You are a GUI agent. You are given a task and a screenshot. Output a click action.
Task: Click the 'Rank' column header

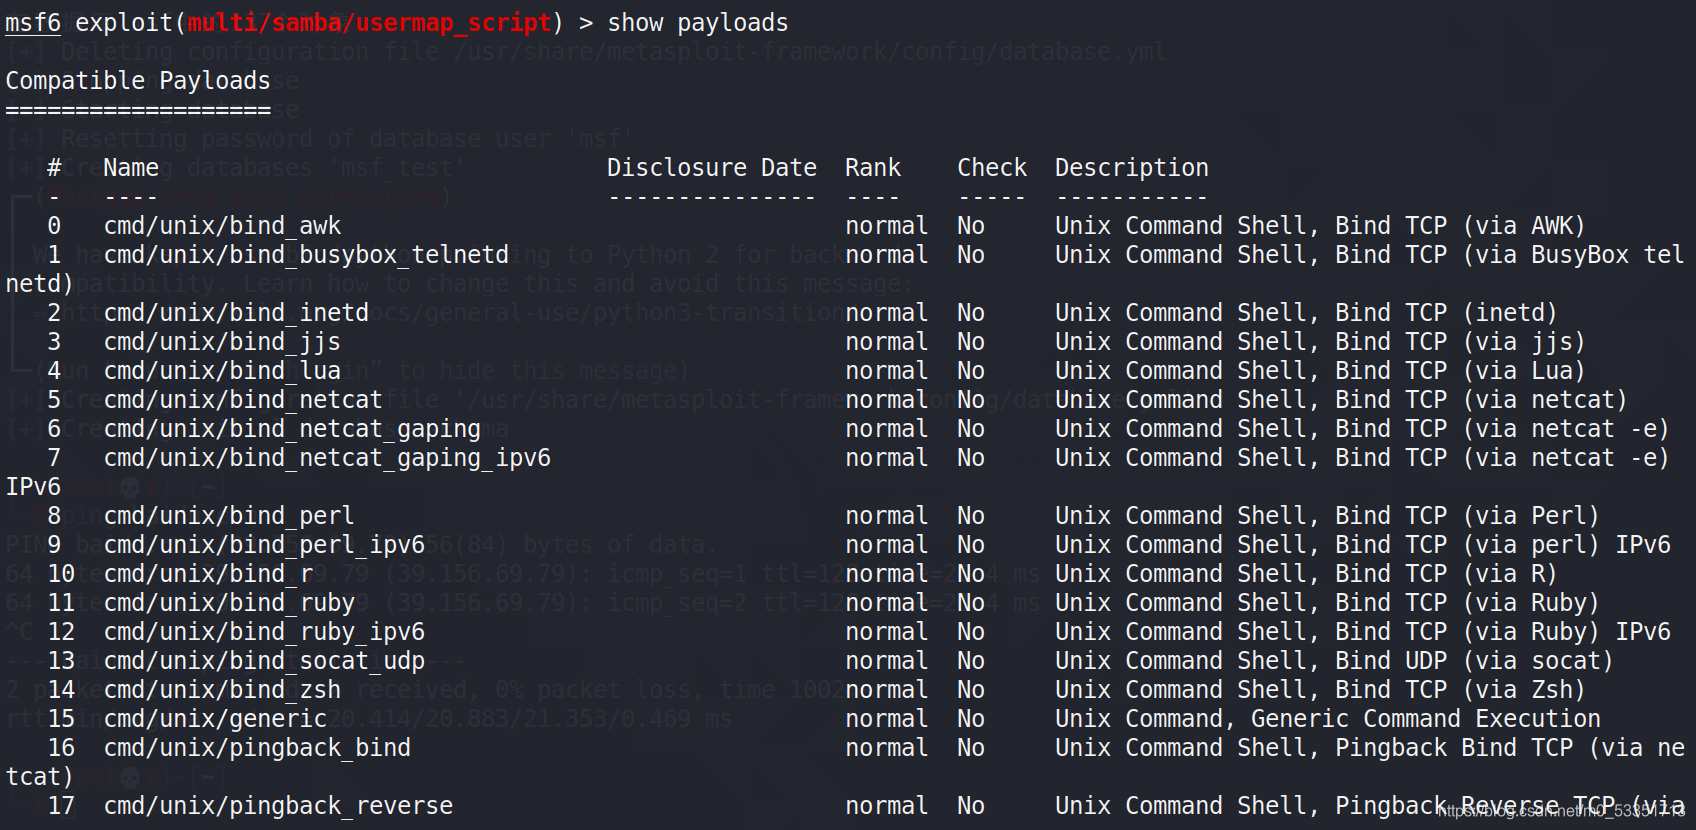[873, 168]
